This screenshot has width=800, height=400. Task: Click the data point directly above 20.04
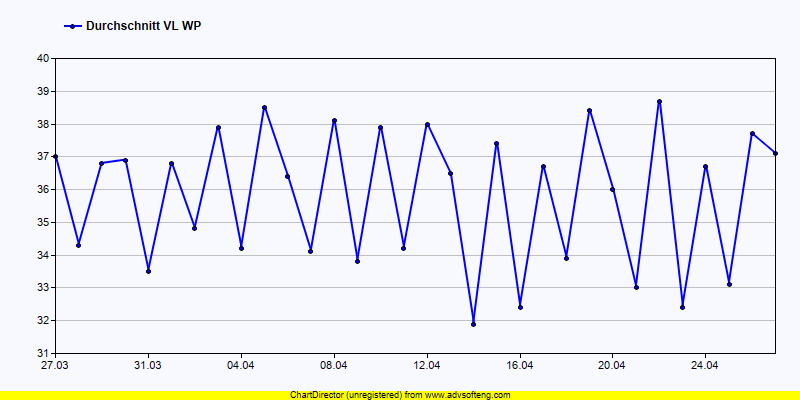[612, 189]
